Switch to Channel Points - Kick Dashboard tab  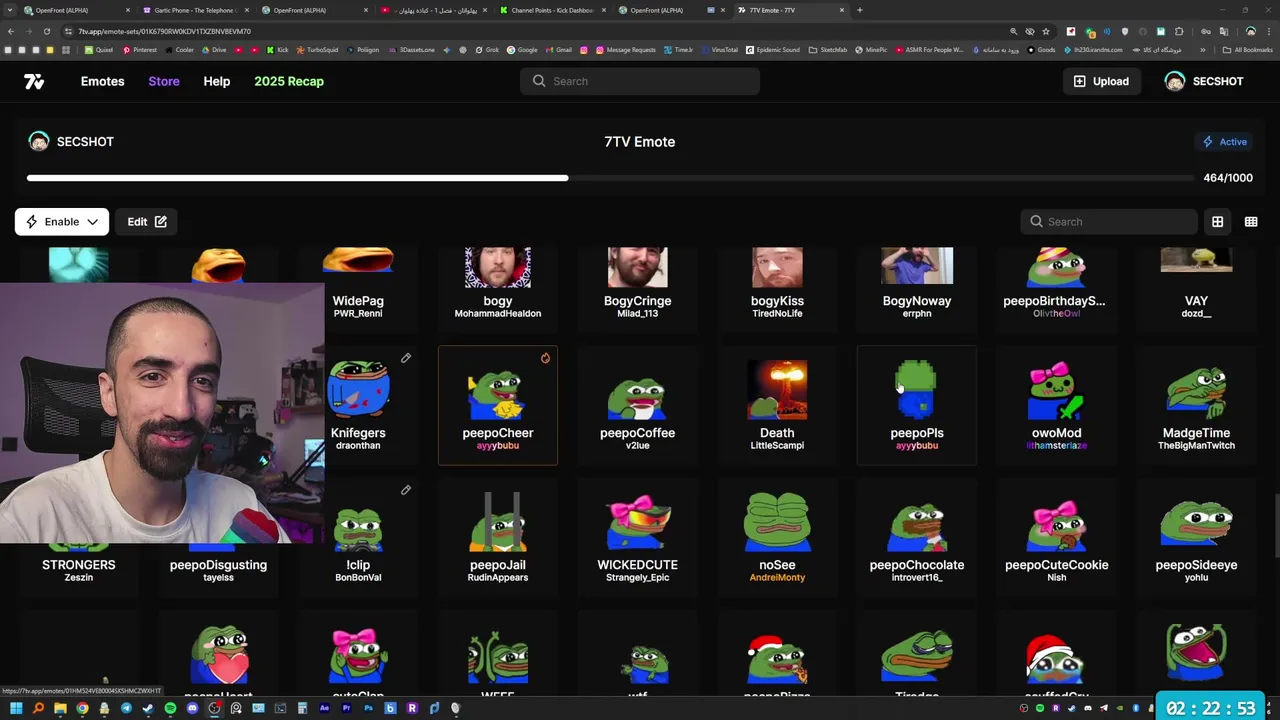pos(551,10)
